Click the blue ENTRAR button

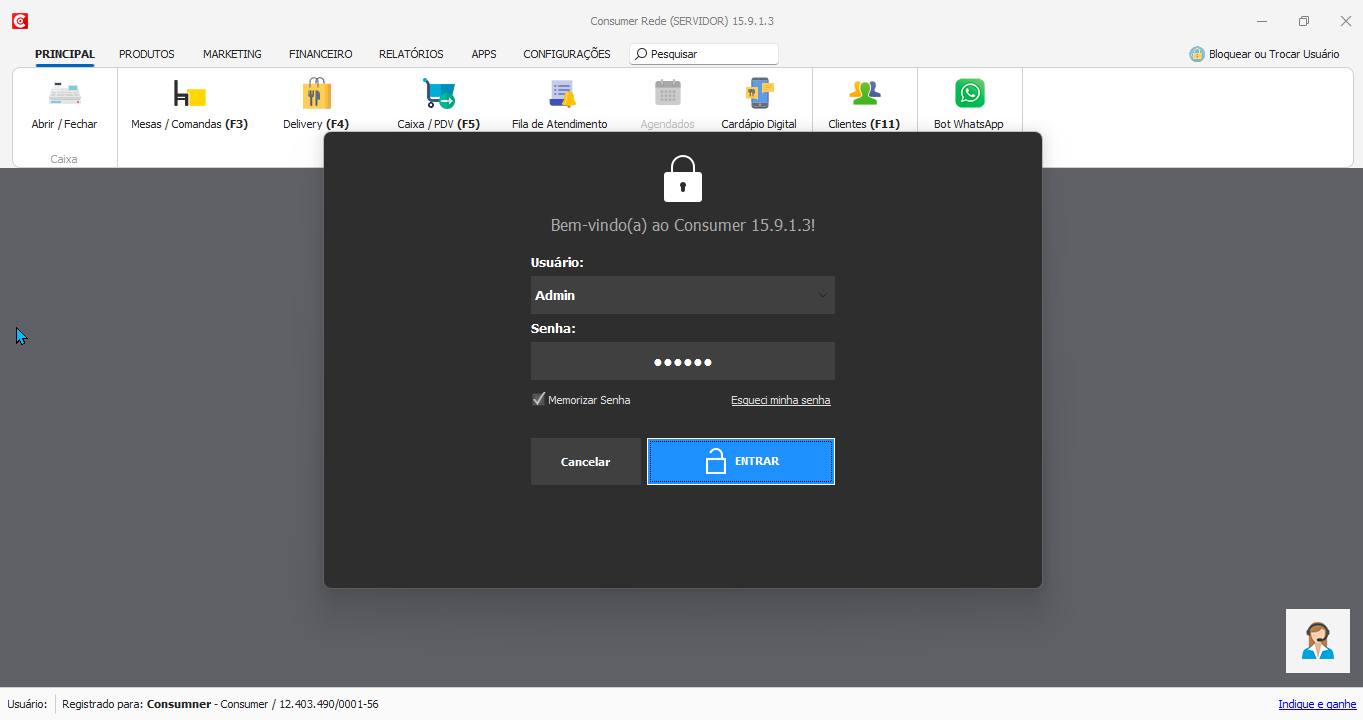click(x=740, y=461)
